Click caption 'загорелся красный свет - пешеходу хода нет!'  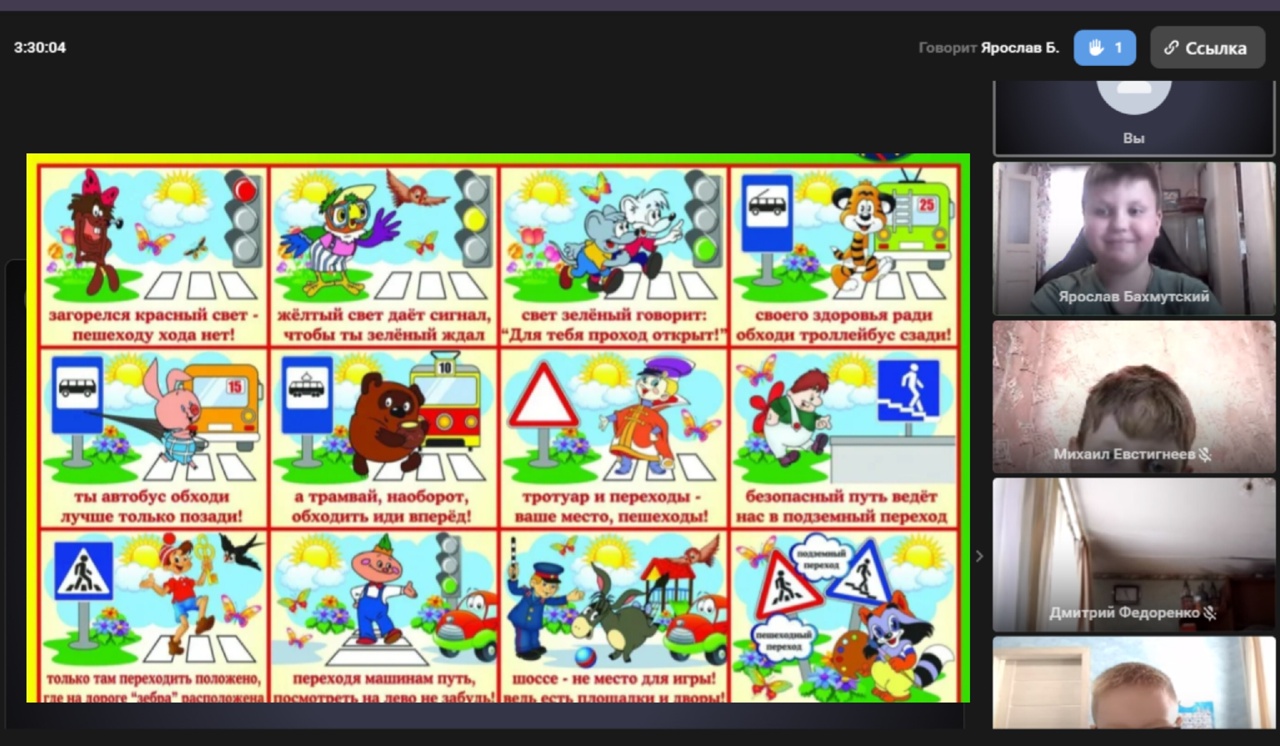153,324
